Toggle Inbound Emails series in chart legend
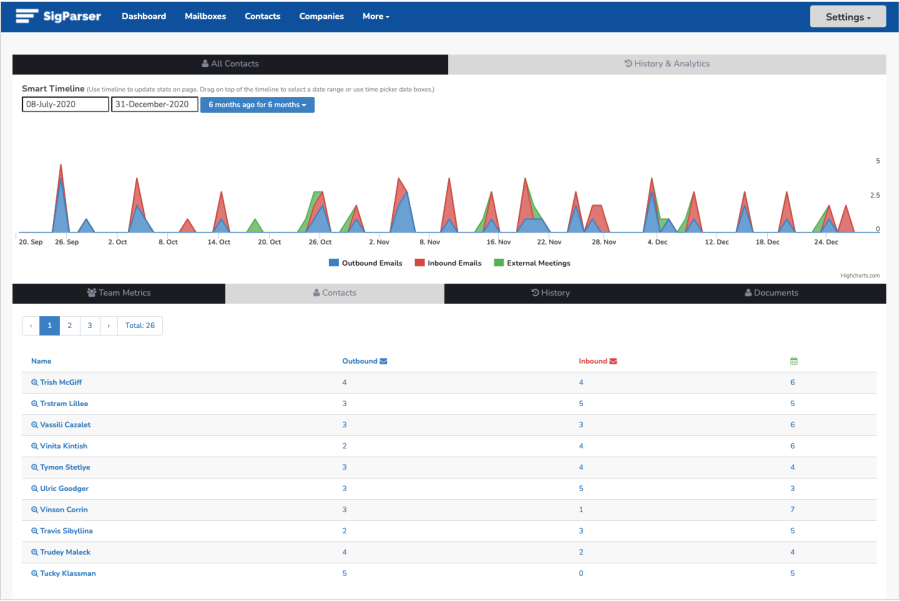Screen dimensions: 900x601 pyautogui.click(x=448, y=263)
